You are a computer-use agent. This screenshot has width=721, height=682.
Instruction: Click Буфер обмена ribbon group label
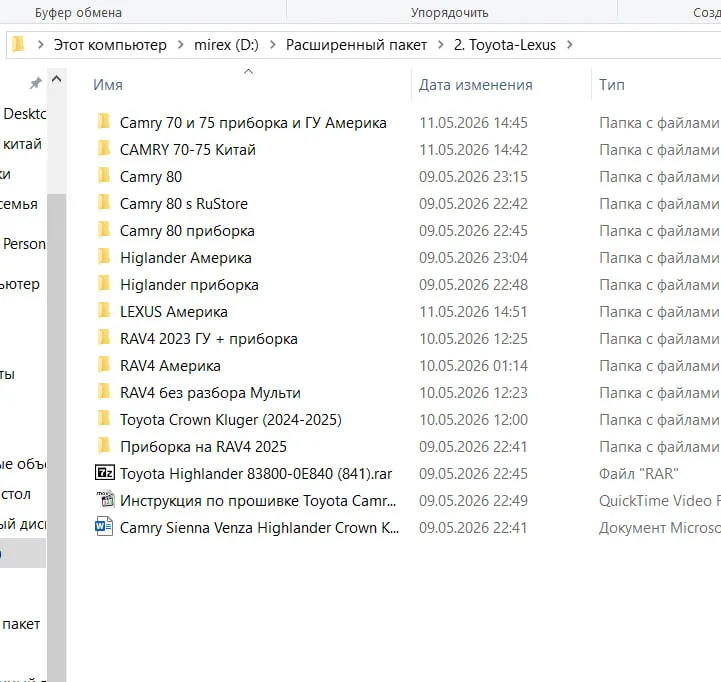click(x=78, y=12)
